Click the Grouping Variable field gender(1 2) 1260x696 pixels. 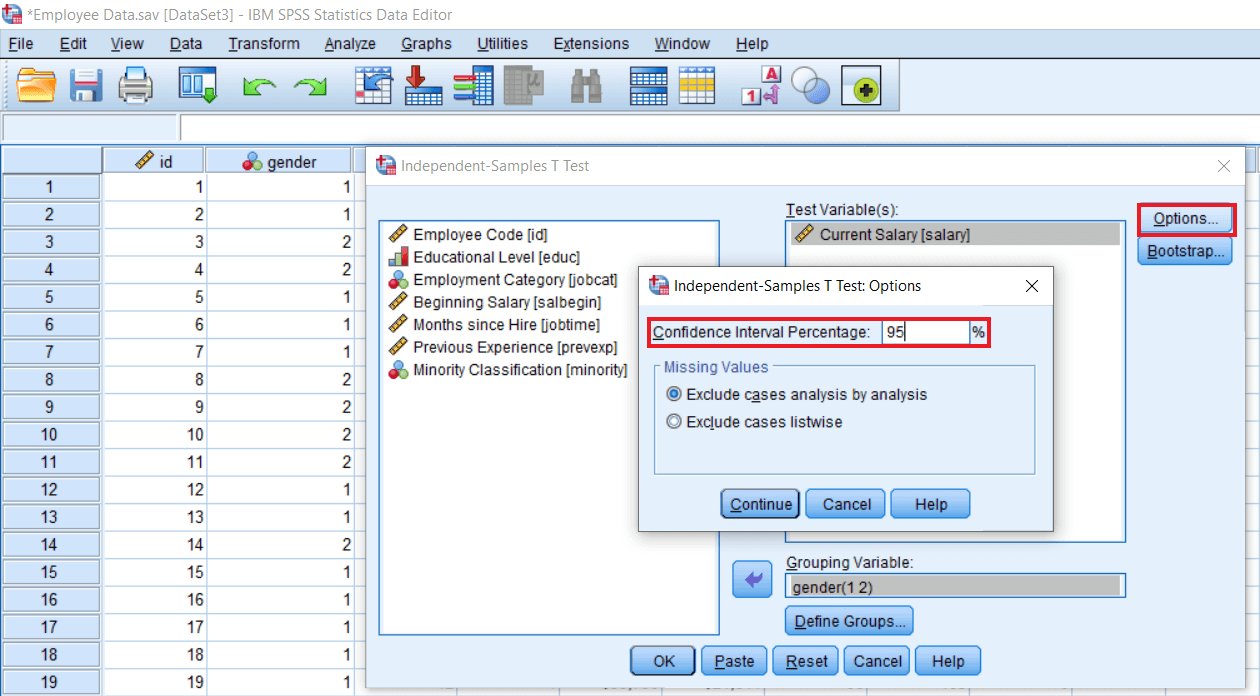tap(955, 587)
